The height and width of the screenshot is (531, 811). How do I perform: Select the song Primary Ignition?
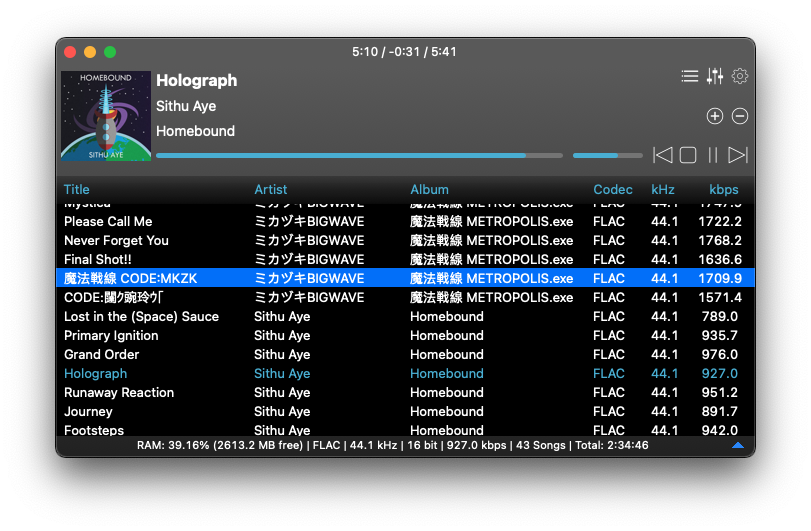[x=406, y=336]
